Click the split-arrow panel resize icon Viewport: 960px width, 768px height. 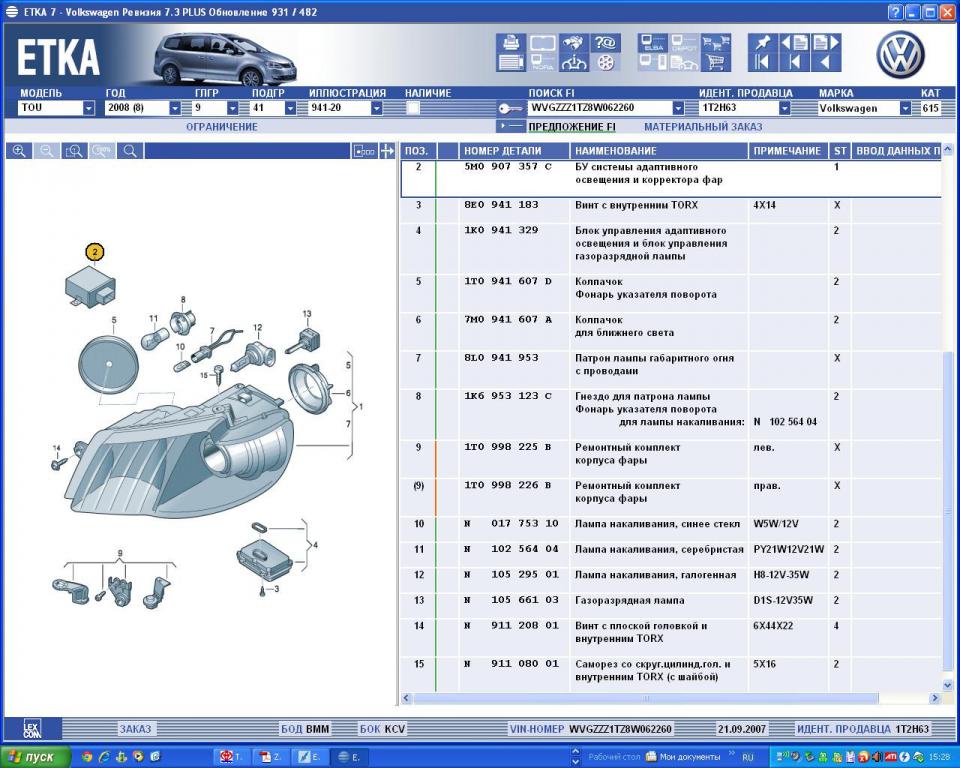coord(387,151)
